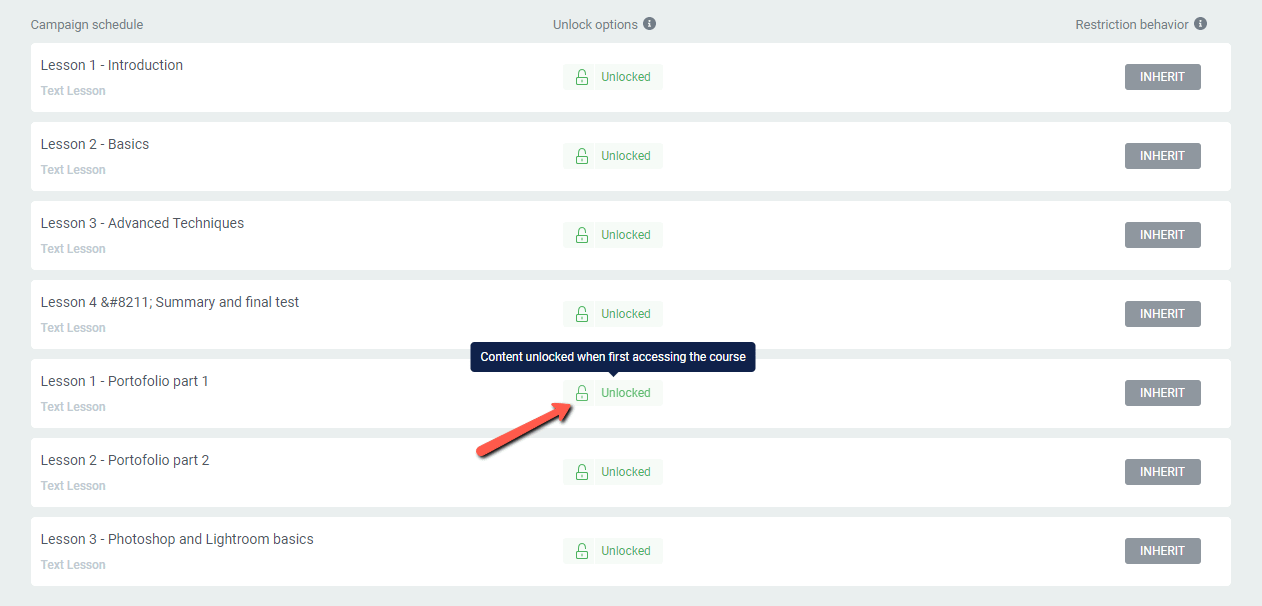This screenshot has height=606, width=1262.
Task: Select 'Lesson 3 - Photoshop and Lightroom basics' title
Action: [177, 539]
